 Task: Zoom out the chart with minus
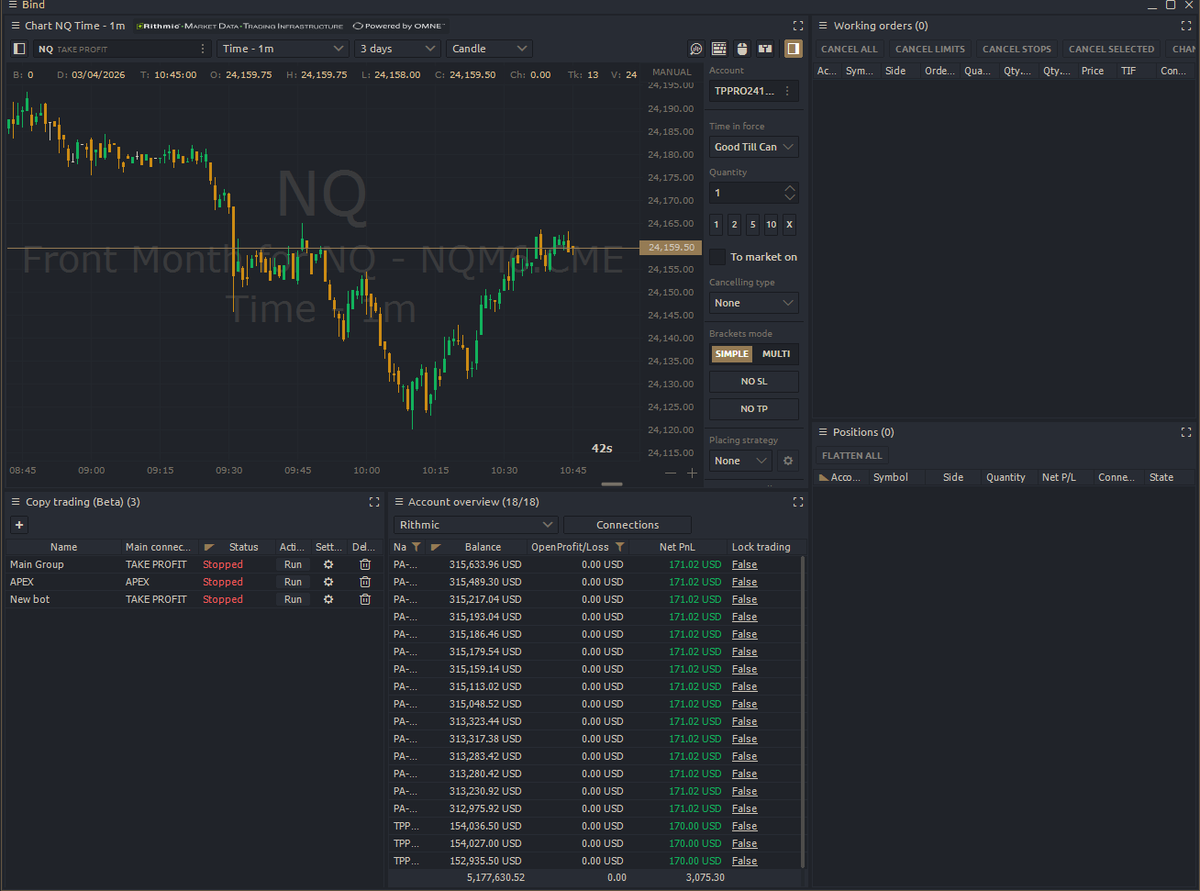pyautogui.click(x=670, y=473)
